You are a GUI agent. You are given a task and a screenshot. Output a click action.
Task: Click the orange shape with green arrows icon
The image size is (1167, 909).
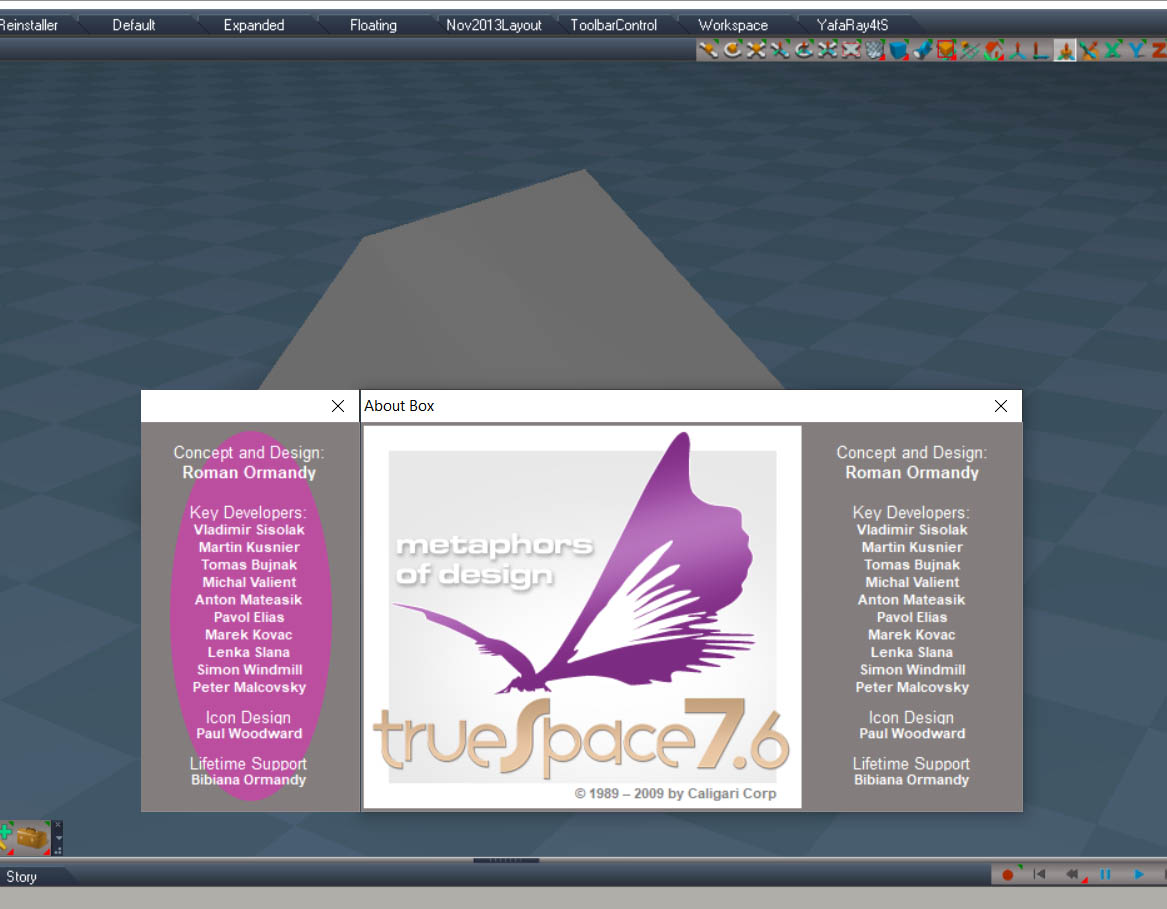(994, 50)
